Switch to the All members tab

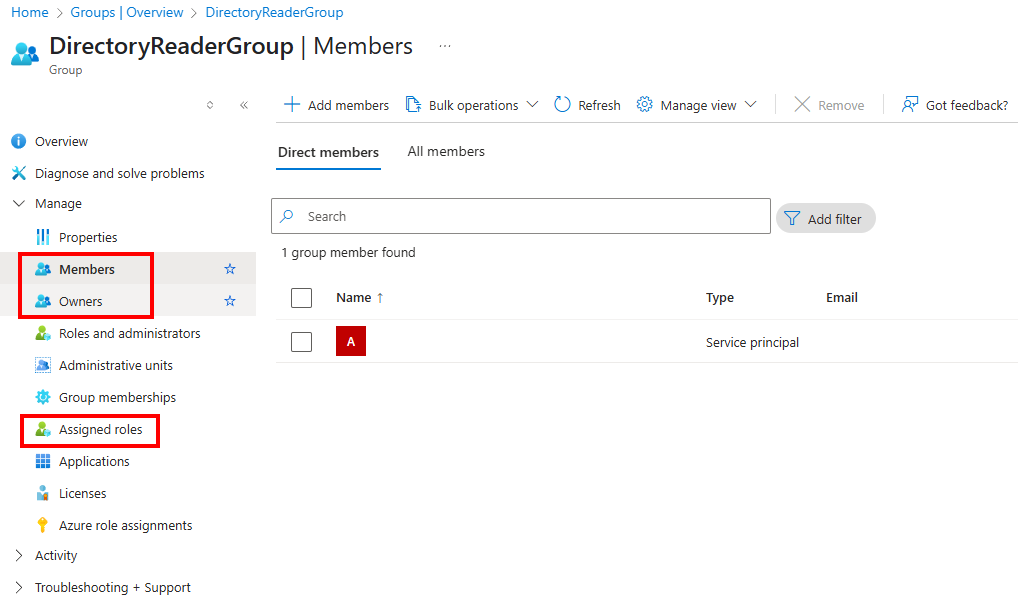click(x=446, y=152)
